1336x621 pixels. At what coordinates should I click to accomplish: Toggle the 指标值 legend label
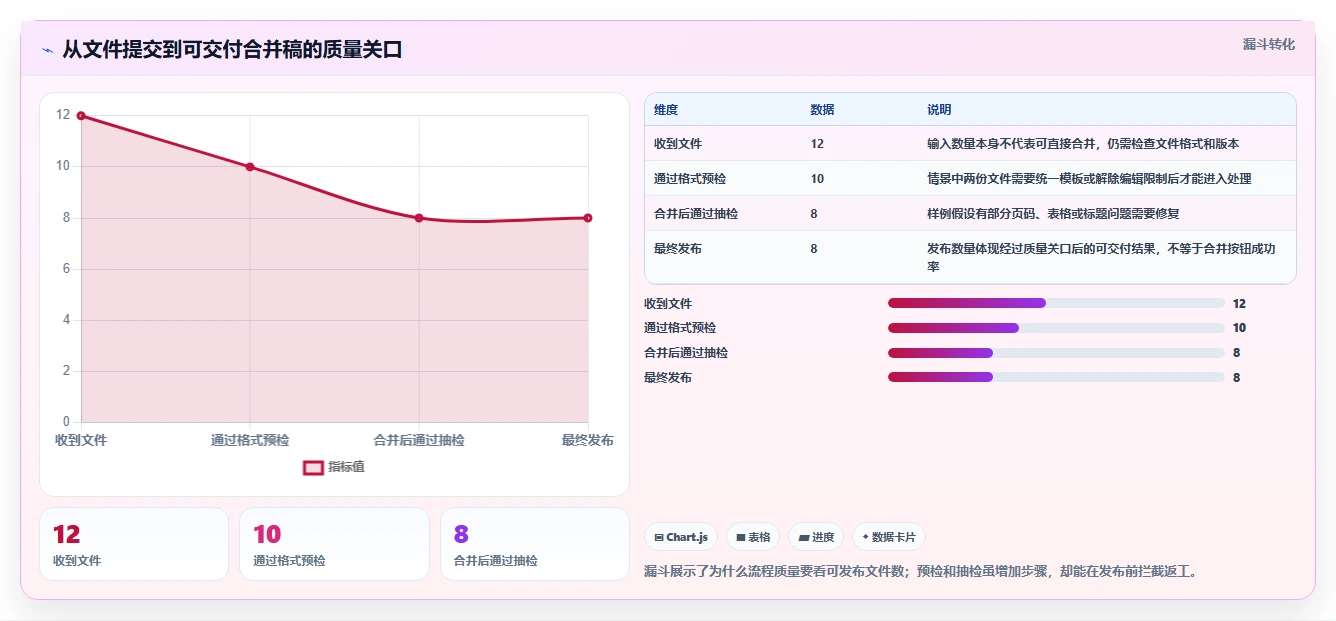coord(346,467)
